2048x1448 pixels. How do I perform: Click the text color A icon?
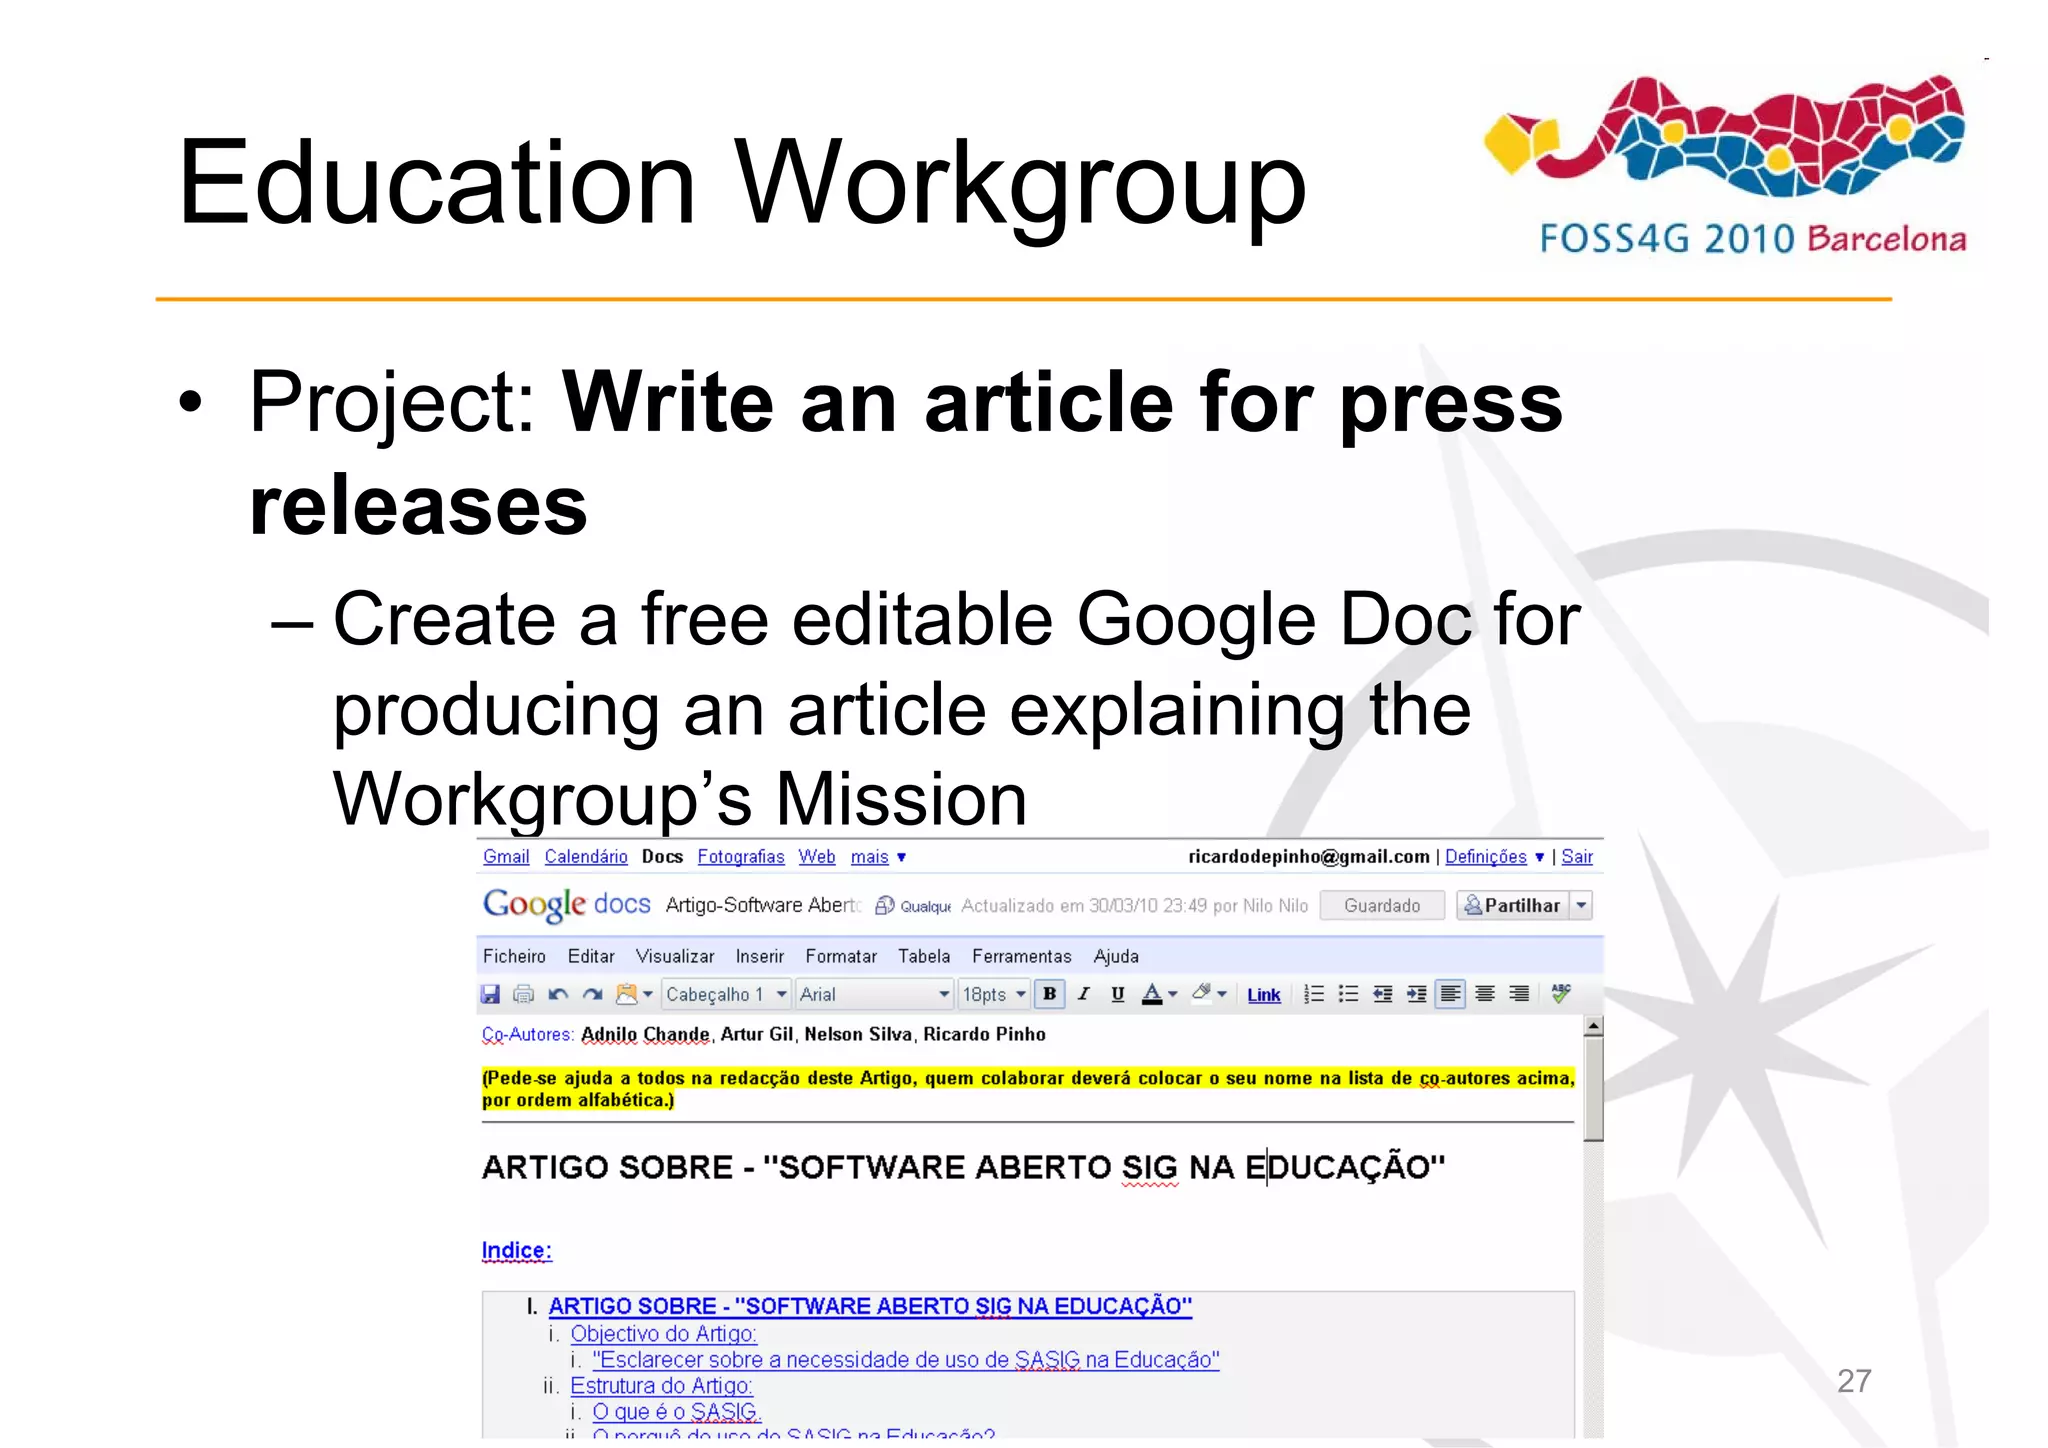click(x=1152, y=994)
